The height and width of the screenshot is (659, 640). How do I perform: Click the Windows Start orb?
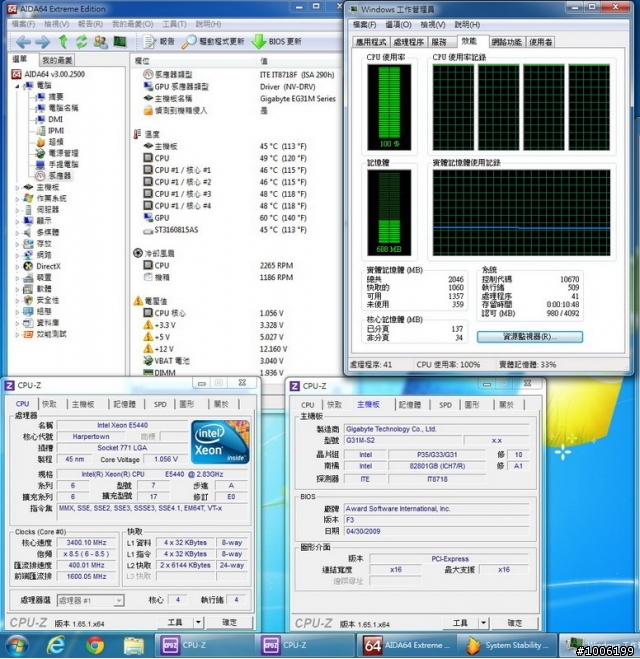click(16, 645)
